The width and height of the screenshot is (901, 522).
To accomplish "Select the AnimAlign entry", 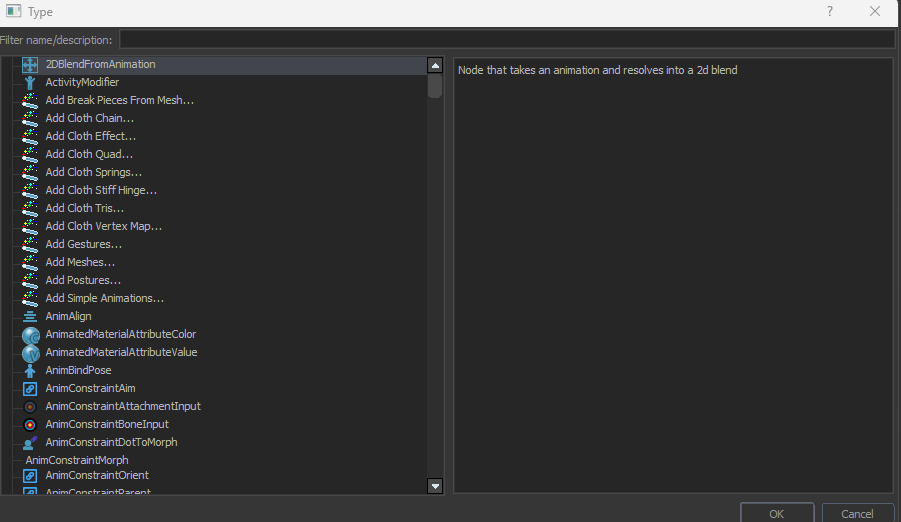I will 68,316.
